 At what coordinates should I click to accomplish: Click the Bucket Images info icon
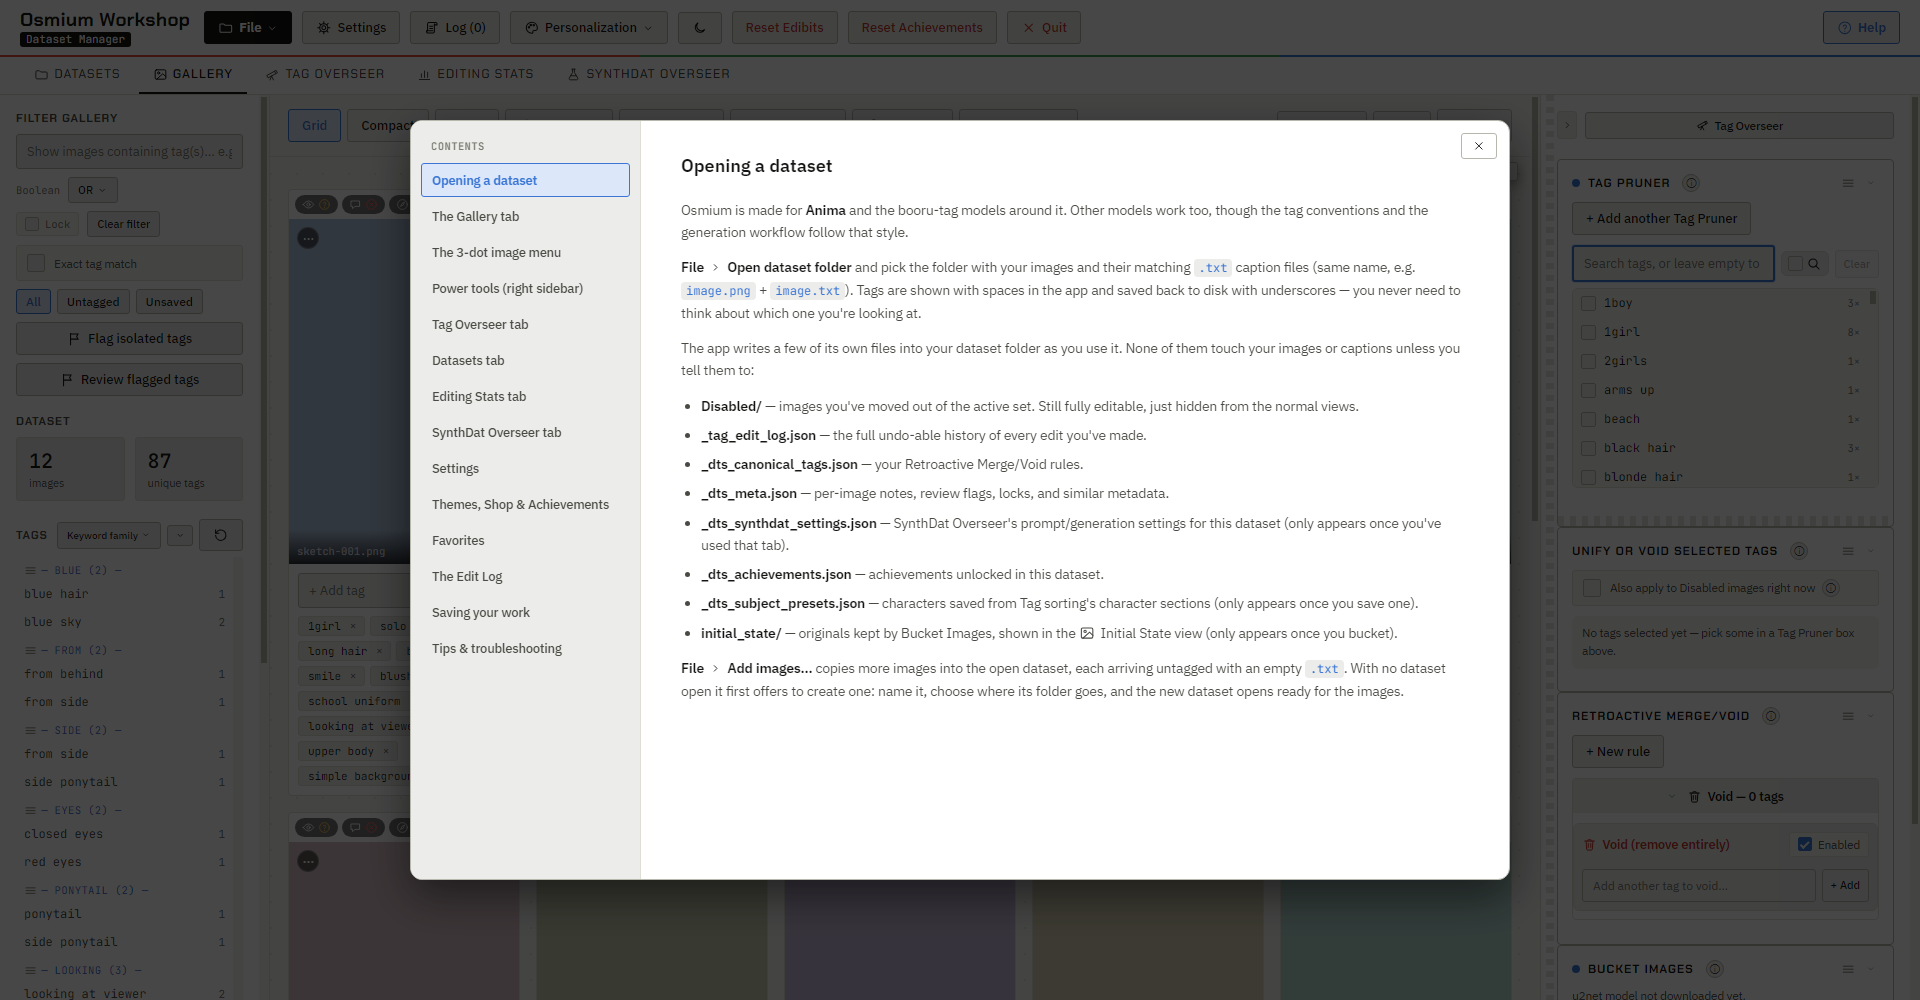1715,969
